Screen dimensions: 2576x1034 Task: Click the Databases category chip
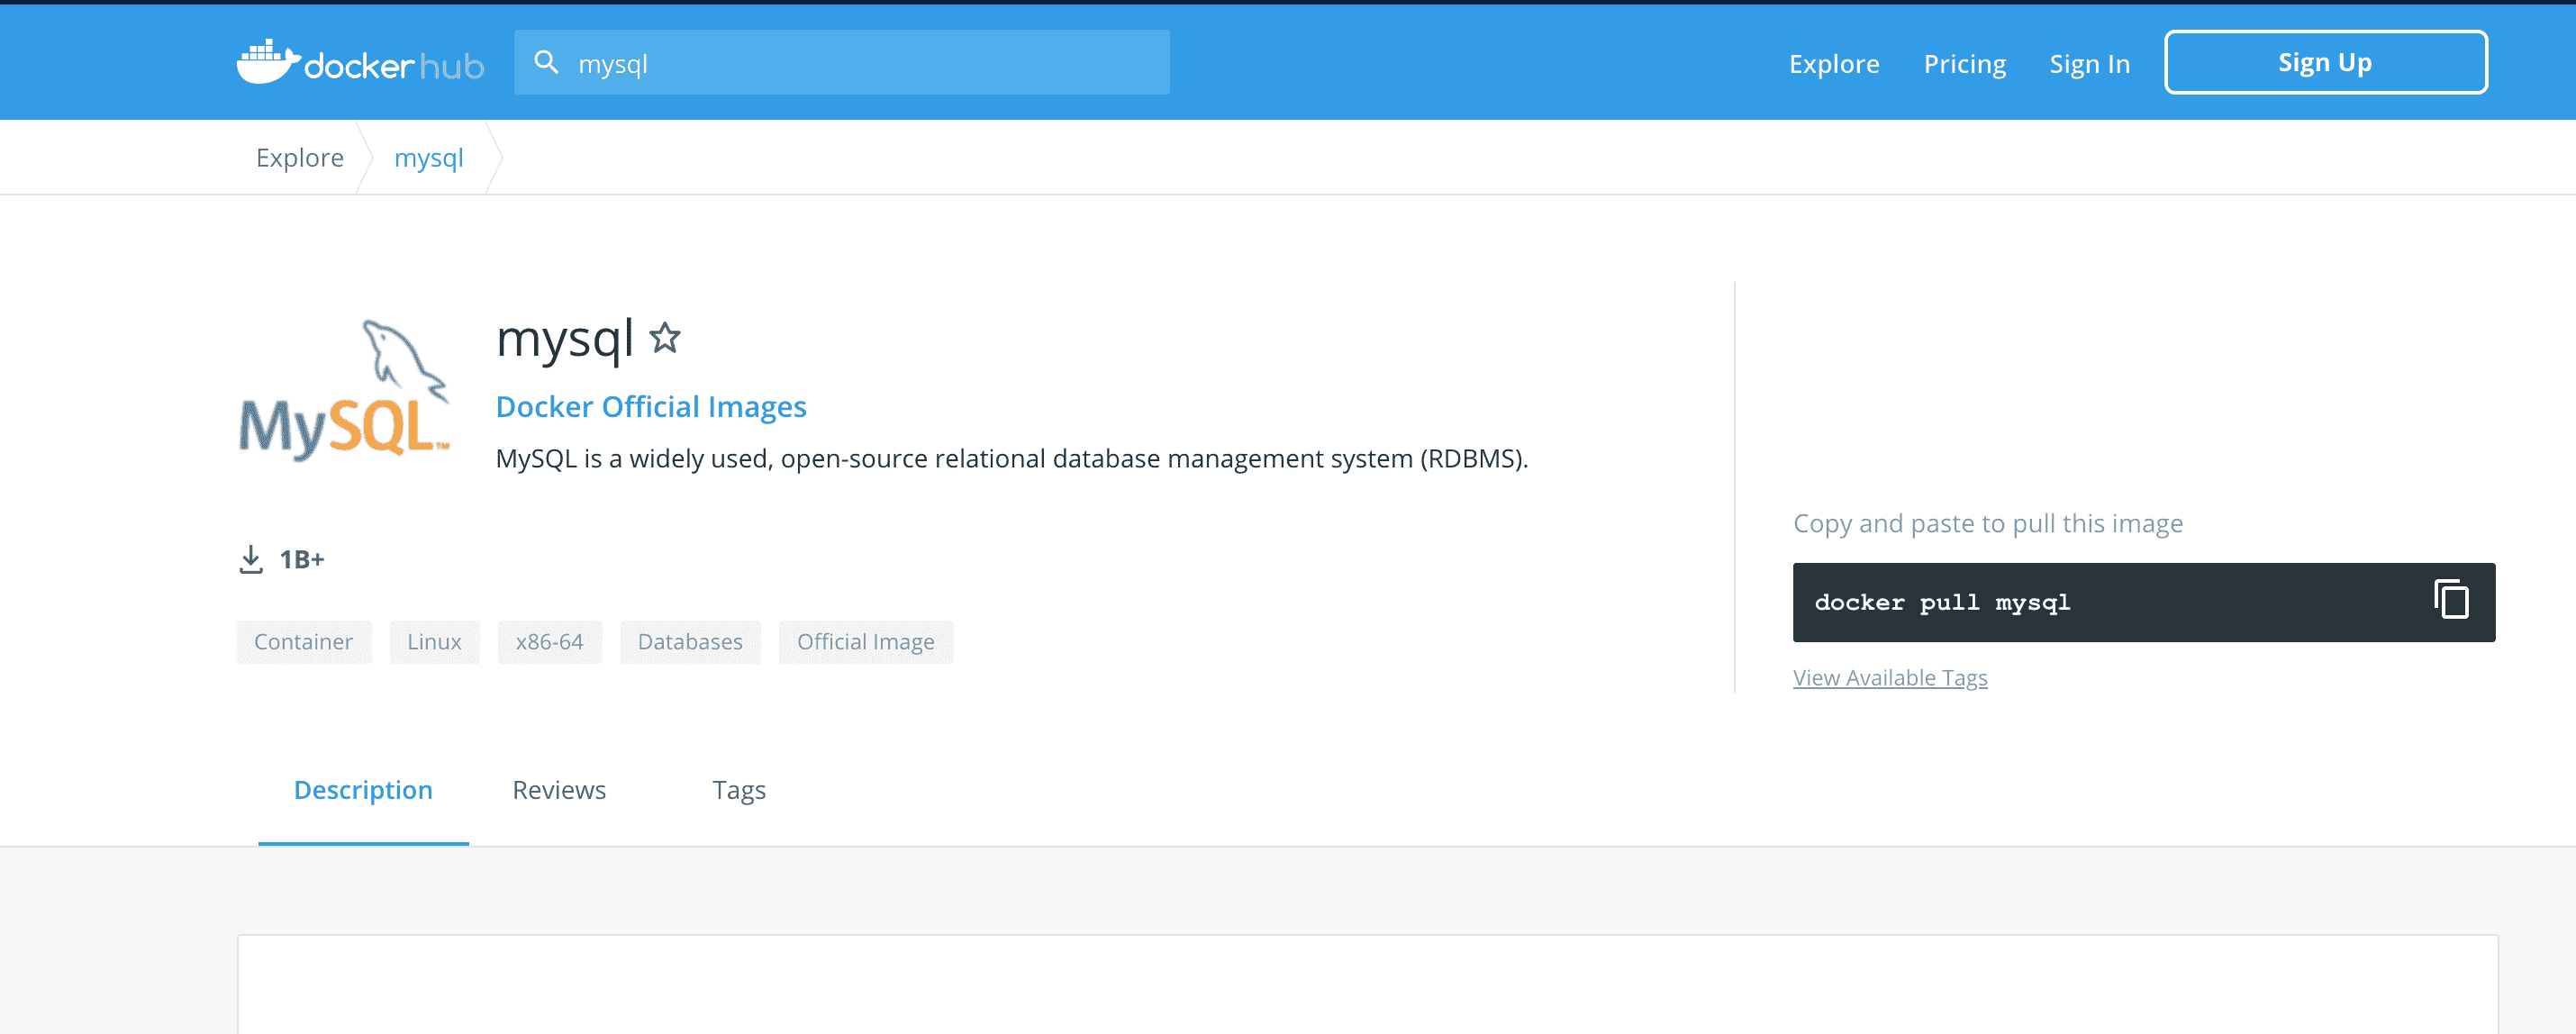[x=689, y=641]
